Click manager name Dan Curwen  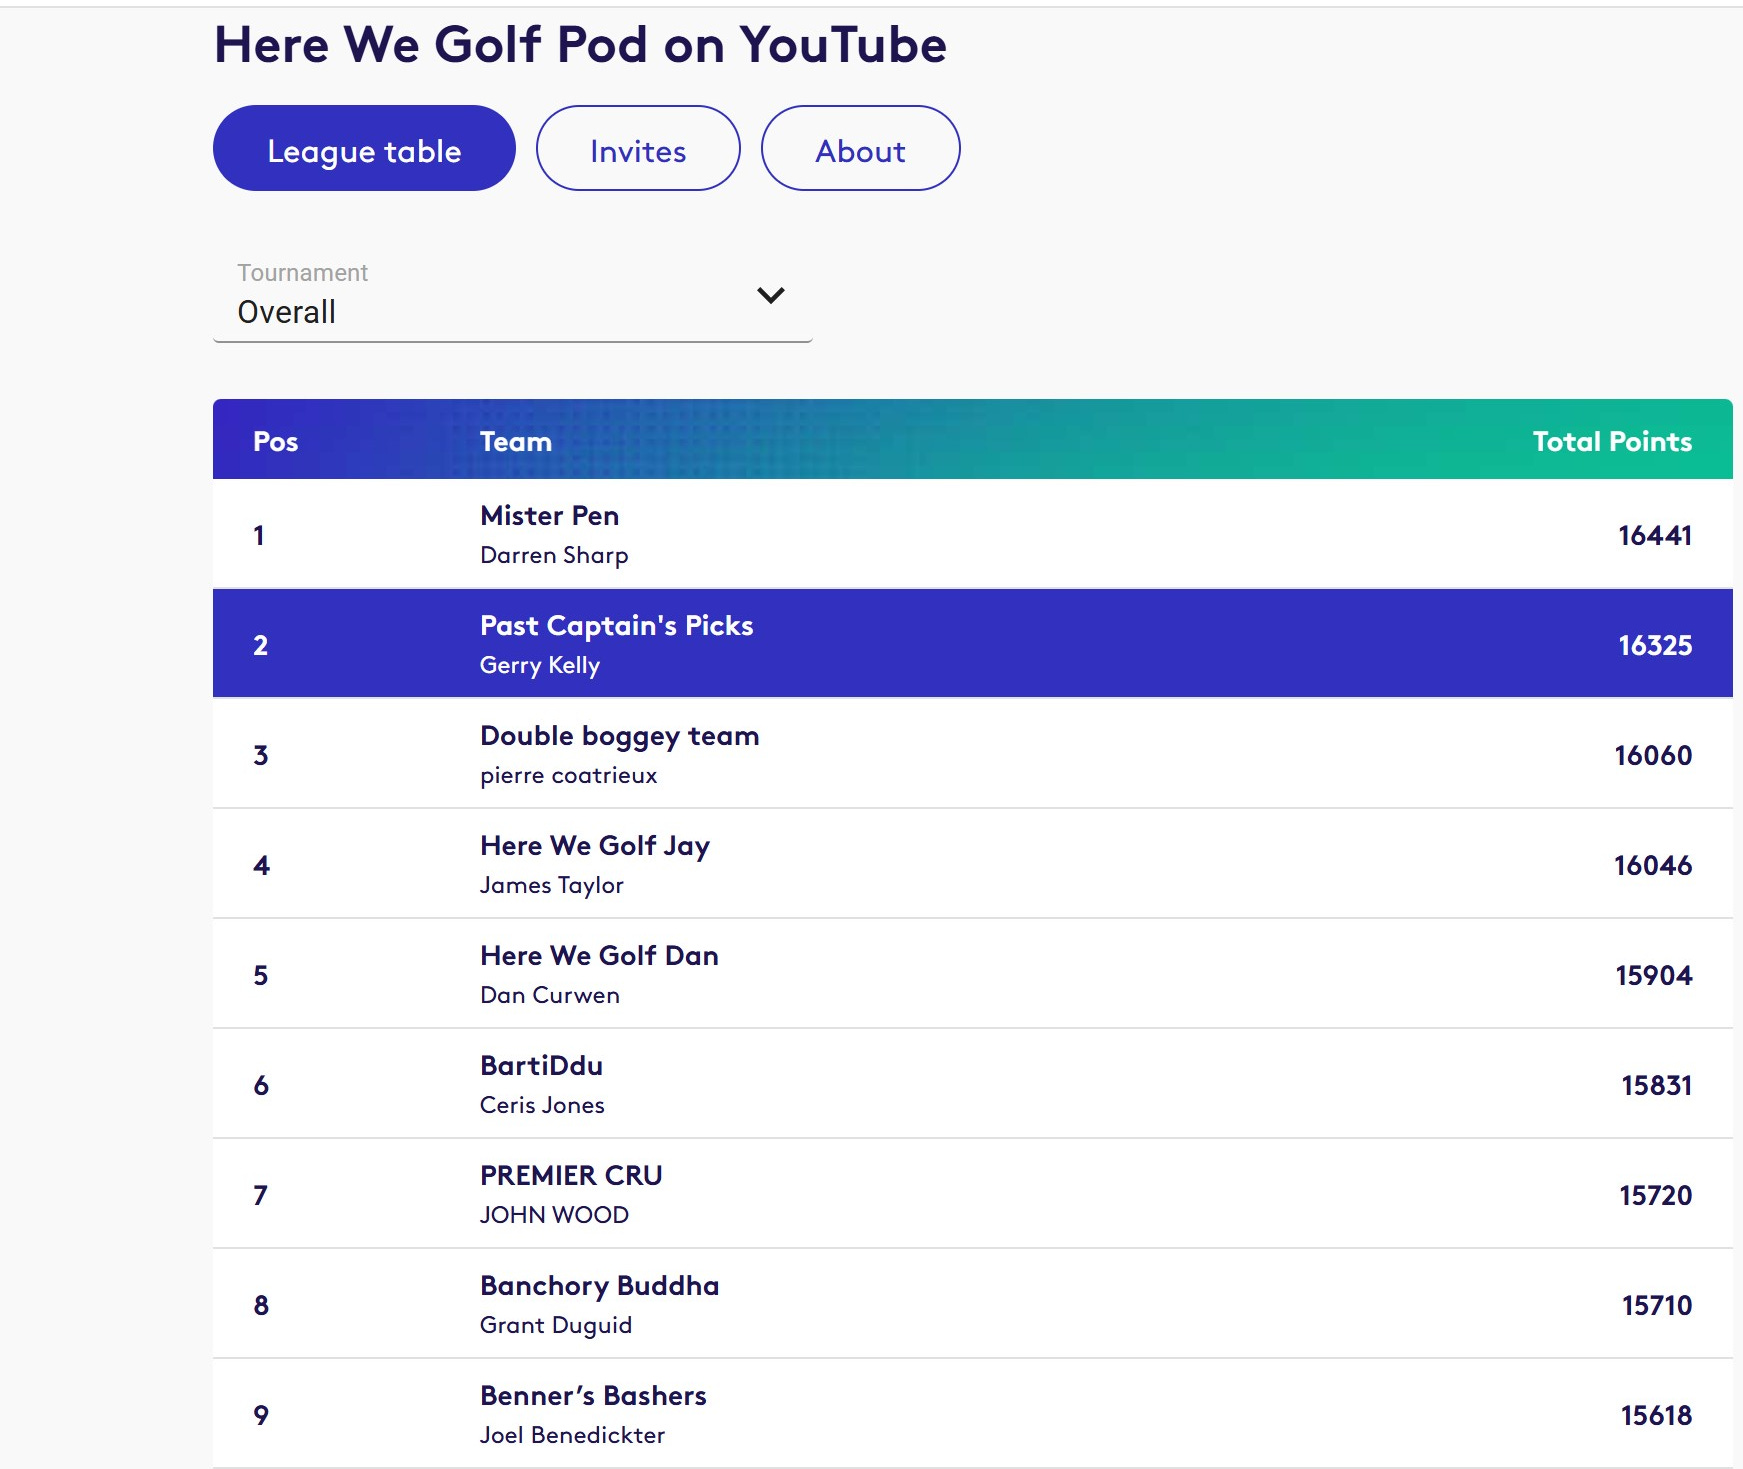(x=549, y=995)
